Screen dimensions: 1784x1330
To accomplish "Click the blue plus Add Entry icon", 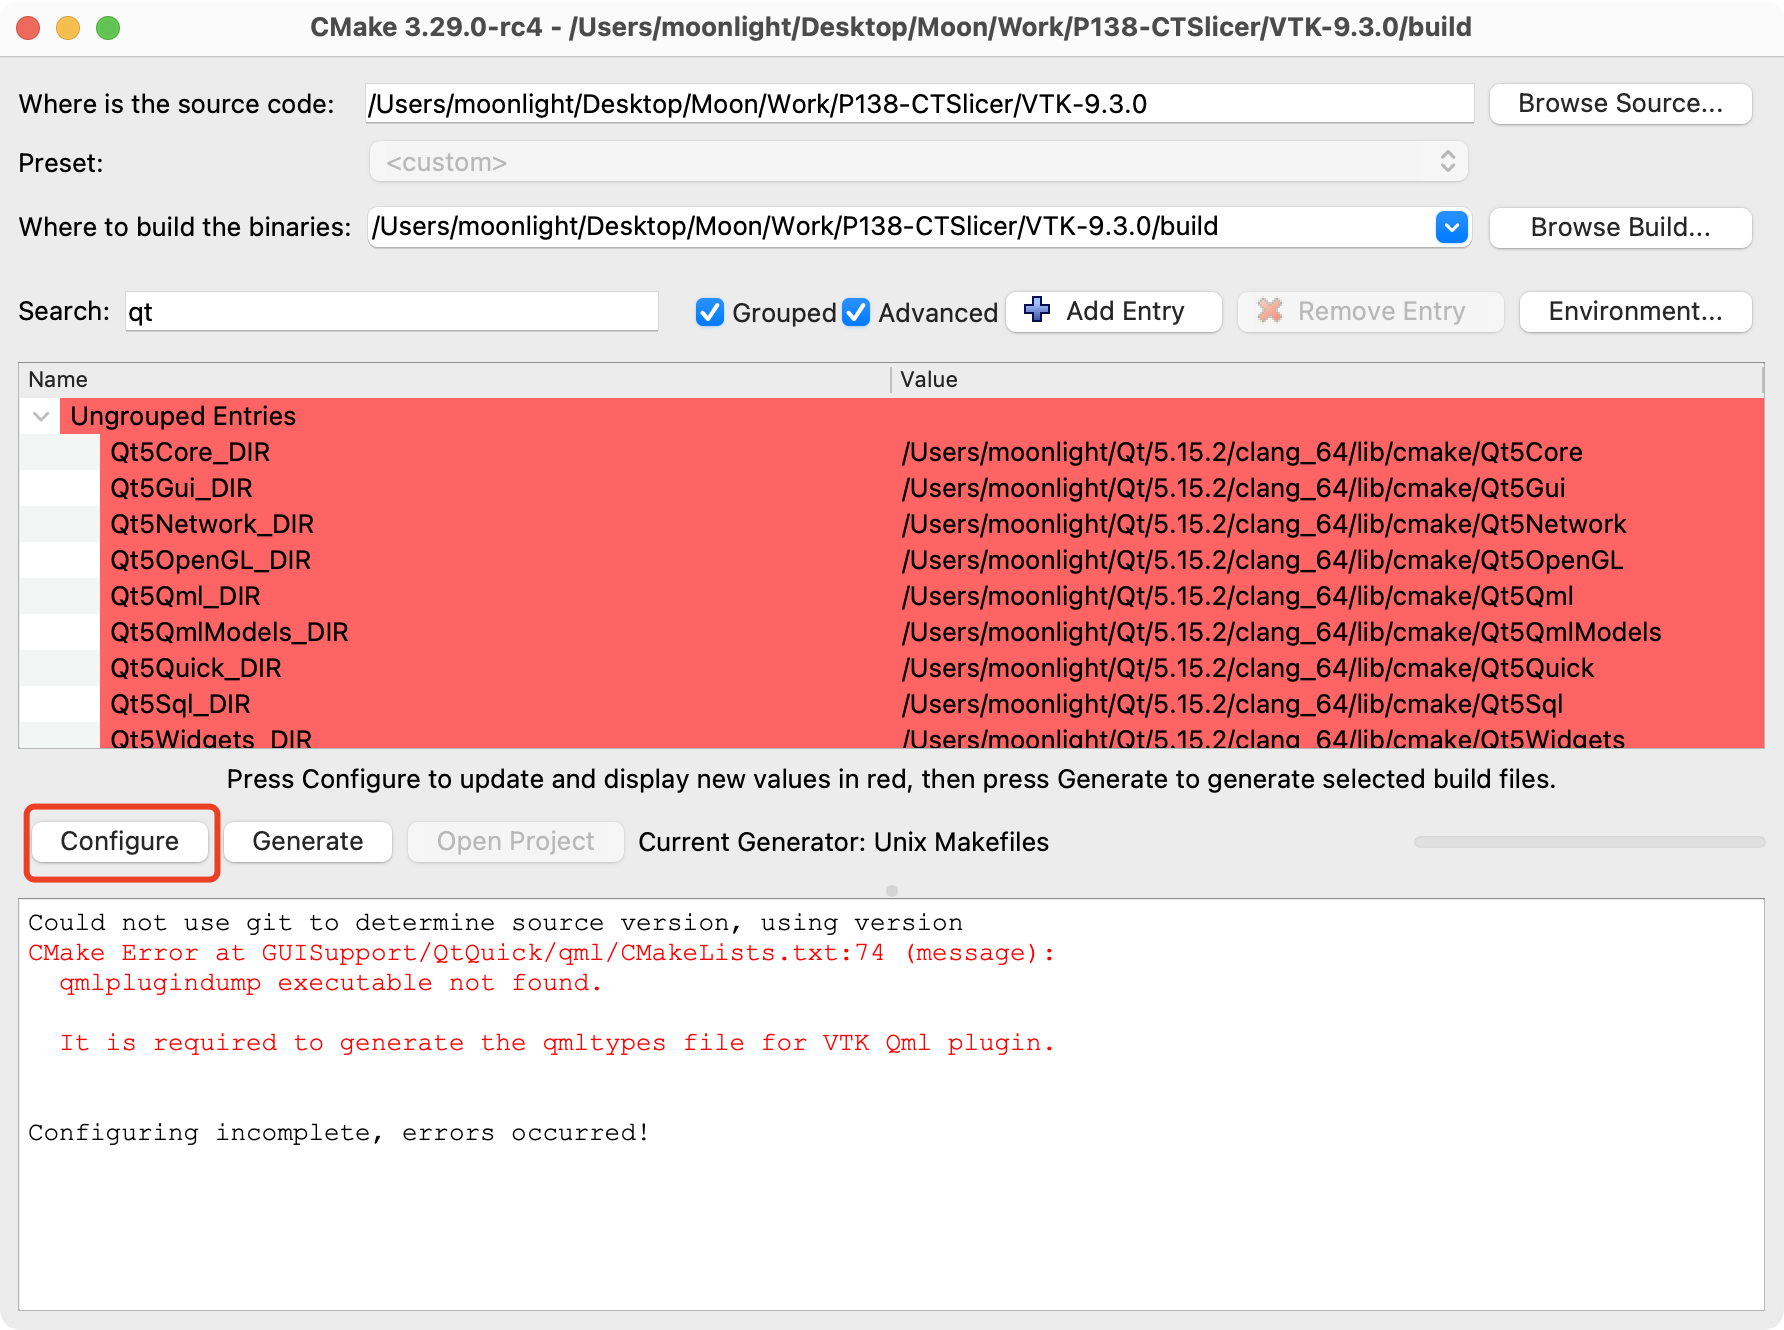I will click(1037, 311).
